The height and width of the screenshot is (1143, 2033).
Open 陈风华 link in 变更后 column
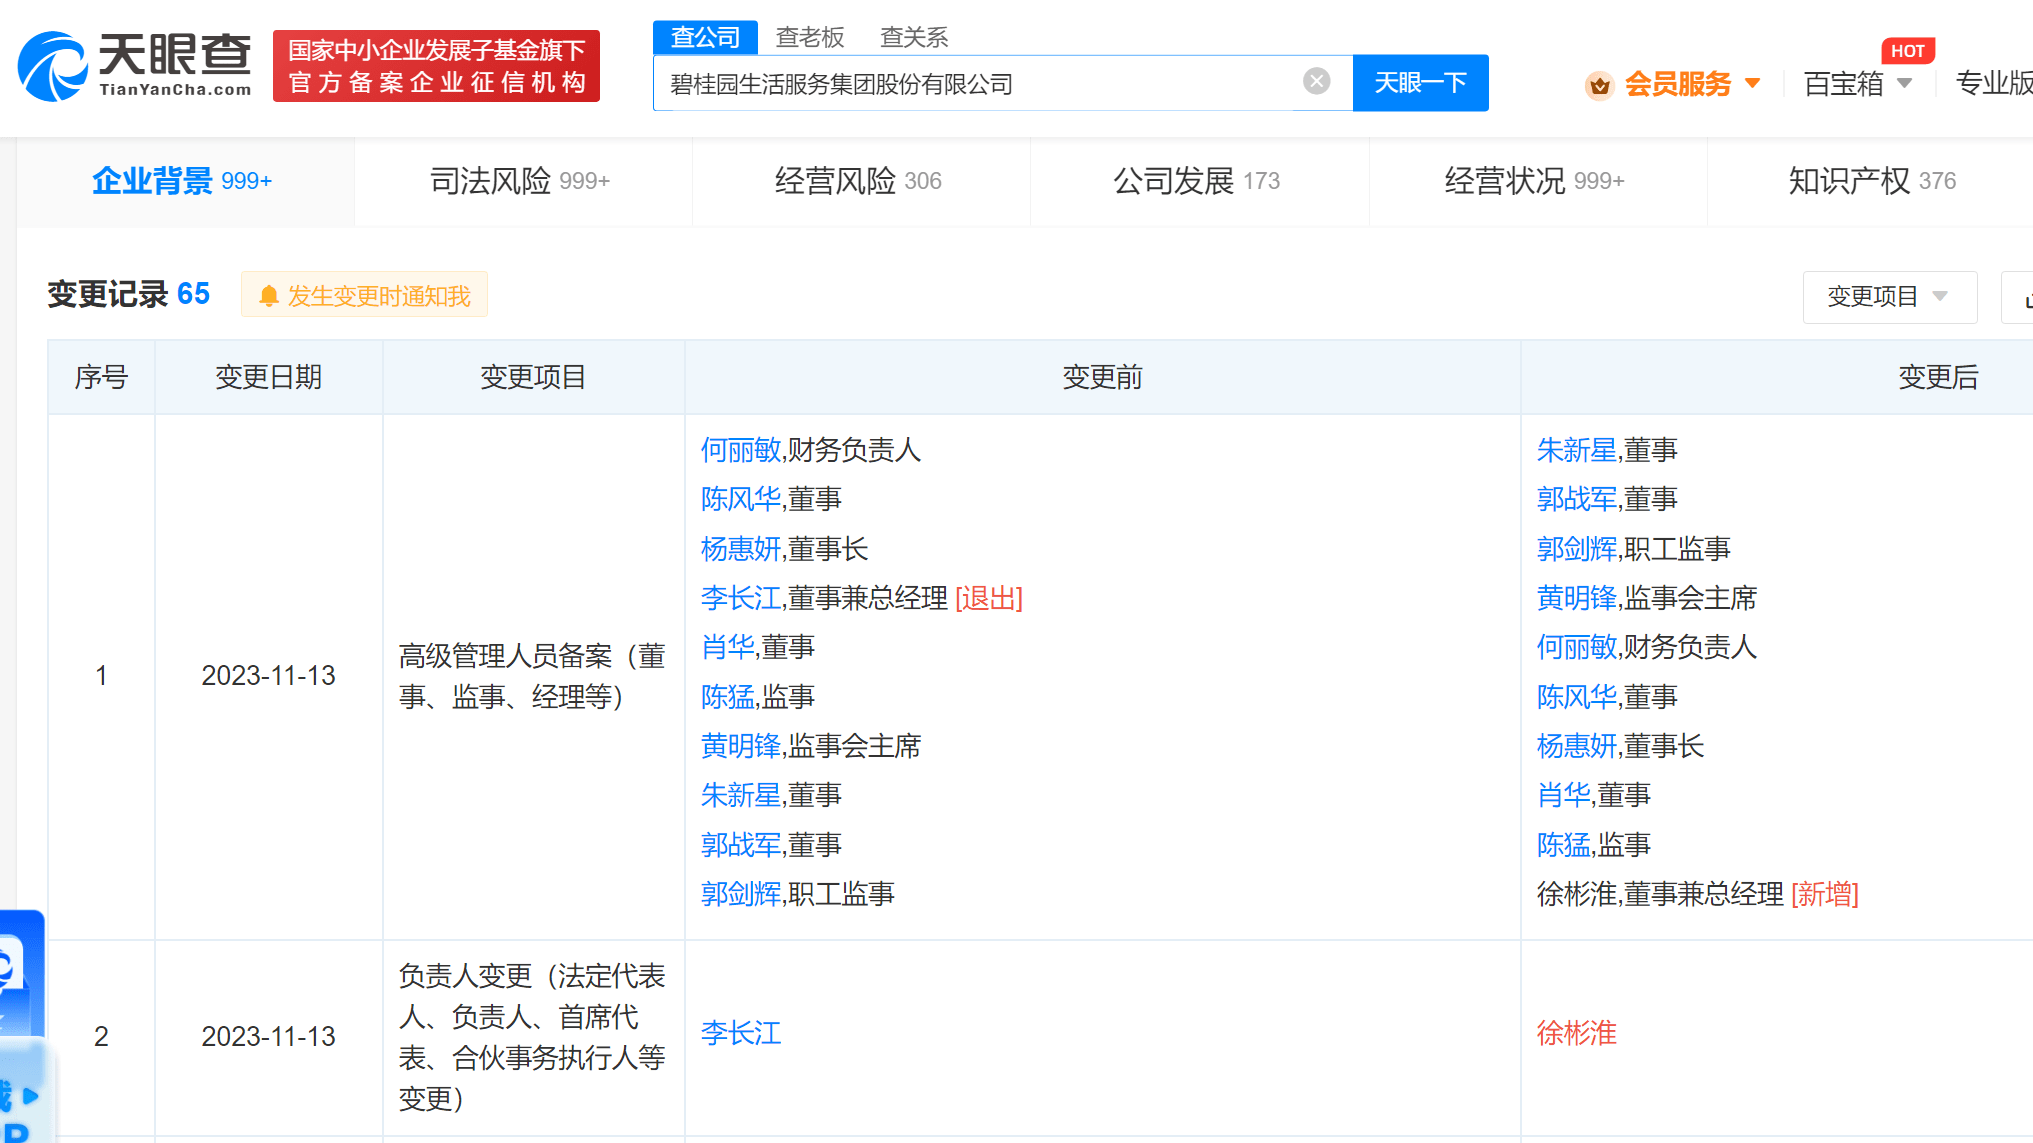click(1576, 697)
